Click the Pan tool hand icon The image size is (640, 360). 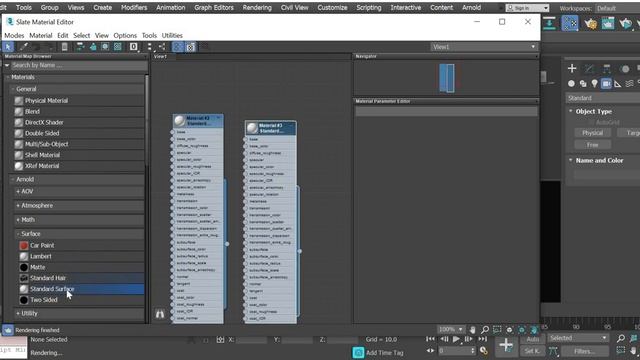472,329
